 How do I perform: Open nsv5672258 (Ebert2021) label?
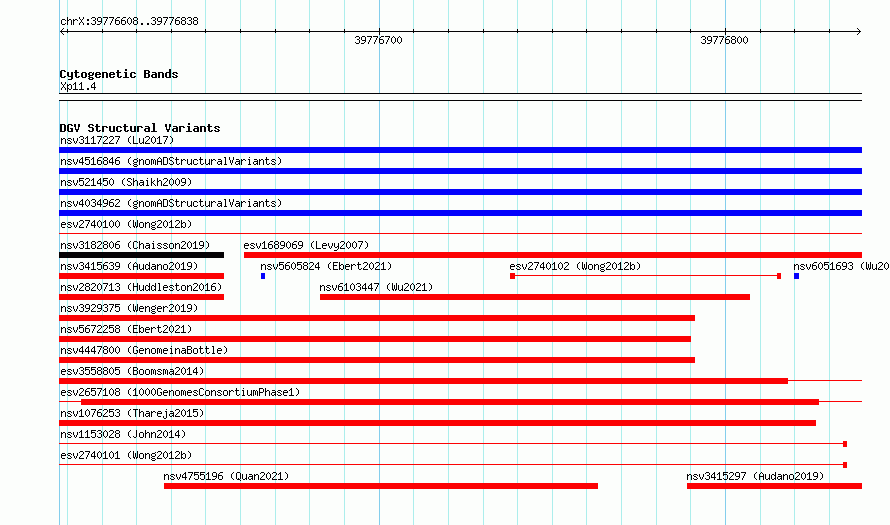point(126,329)
